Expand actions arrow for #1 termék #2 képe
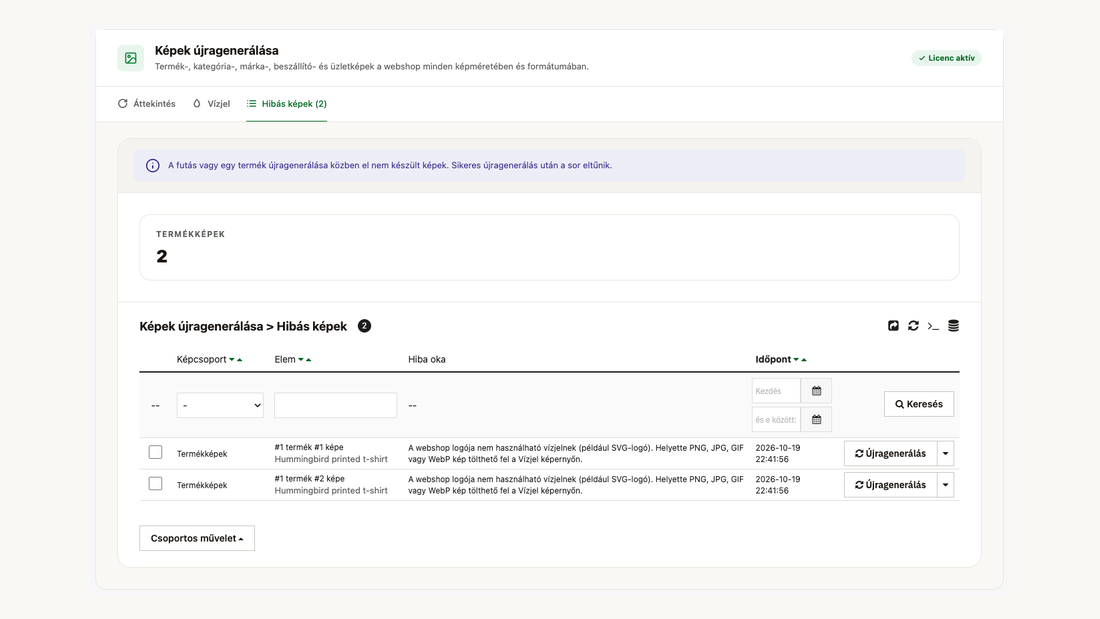 click(946, 485)
